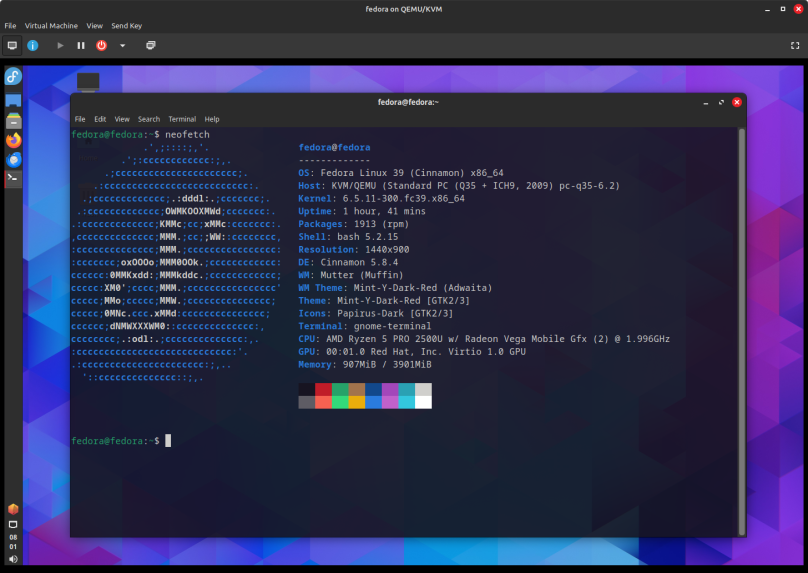Click the 'WM: Mutter (Muffin)' line
This screenshot has width=808, height=573.
click(351, 275)
